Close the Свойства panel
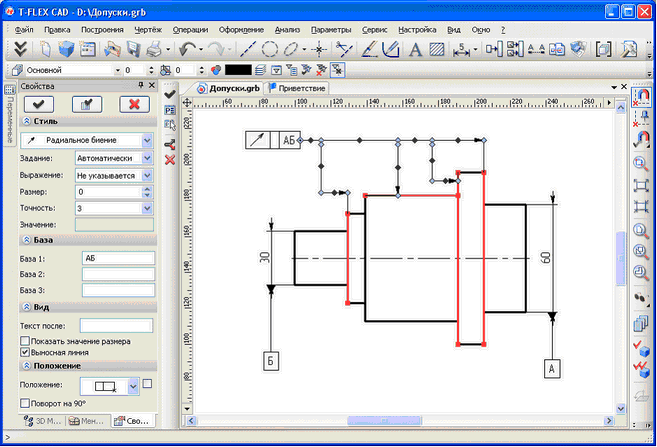 click(x=152, y=85)
